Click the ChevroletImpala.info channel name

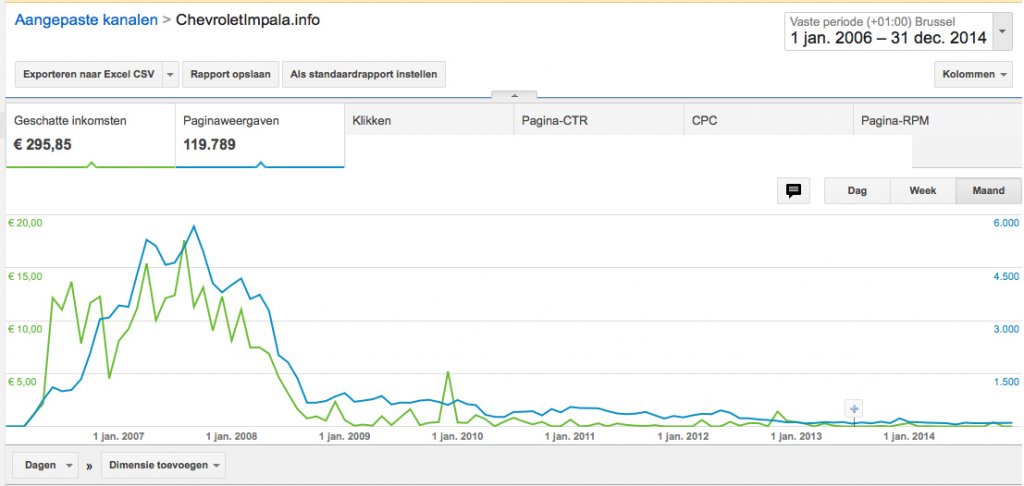(248, 20)
